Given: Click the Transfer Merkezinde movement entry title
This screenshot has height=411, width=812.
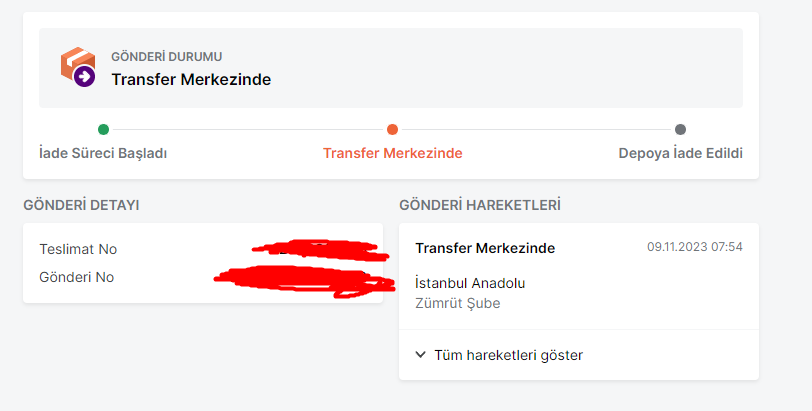Looking at the screenshot, I should (x=485, y=248).
